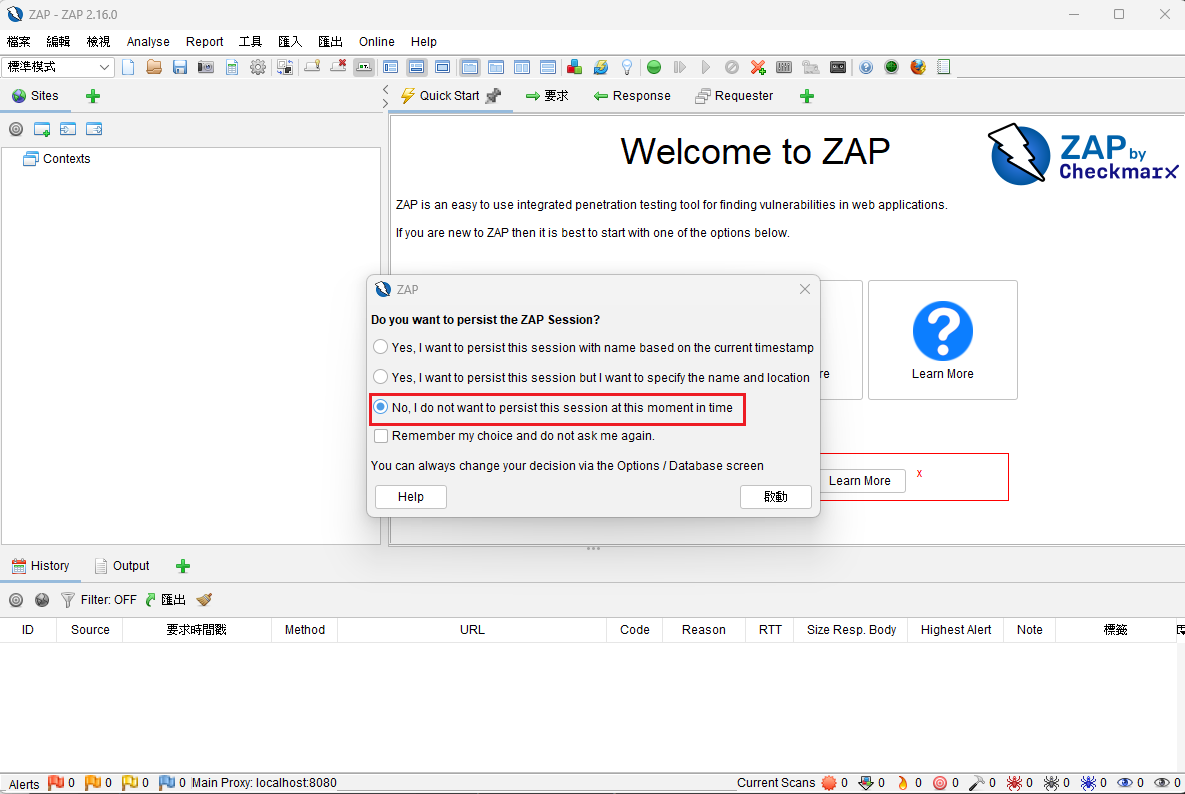Click the 啟動 button to start

776,496
